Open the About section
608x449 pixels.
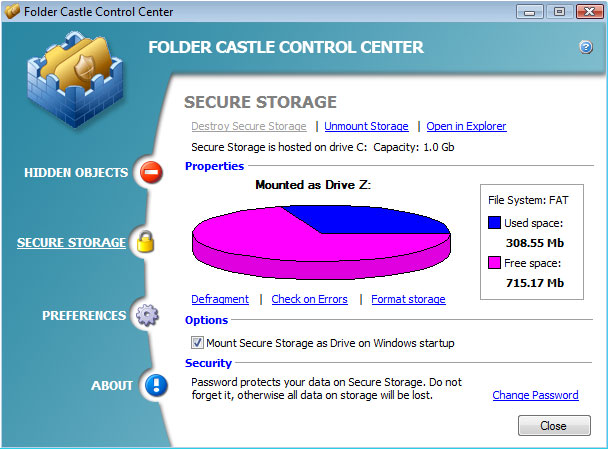[x=111, y=386]
